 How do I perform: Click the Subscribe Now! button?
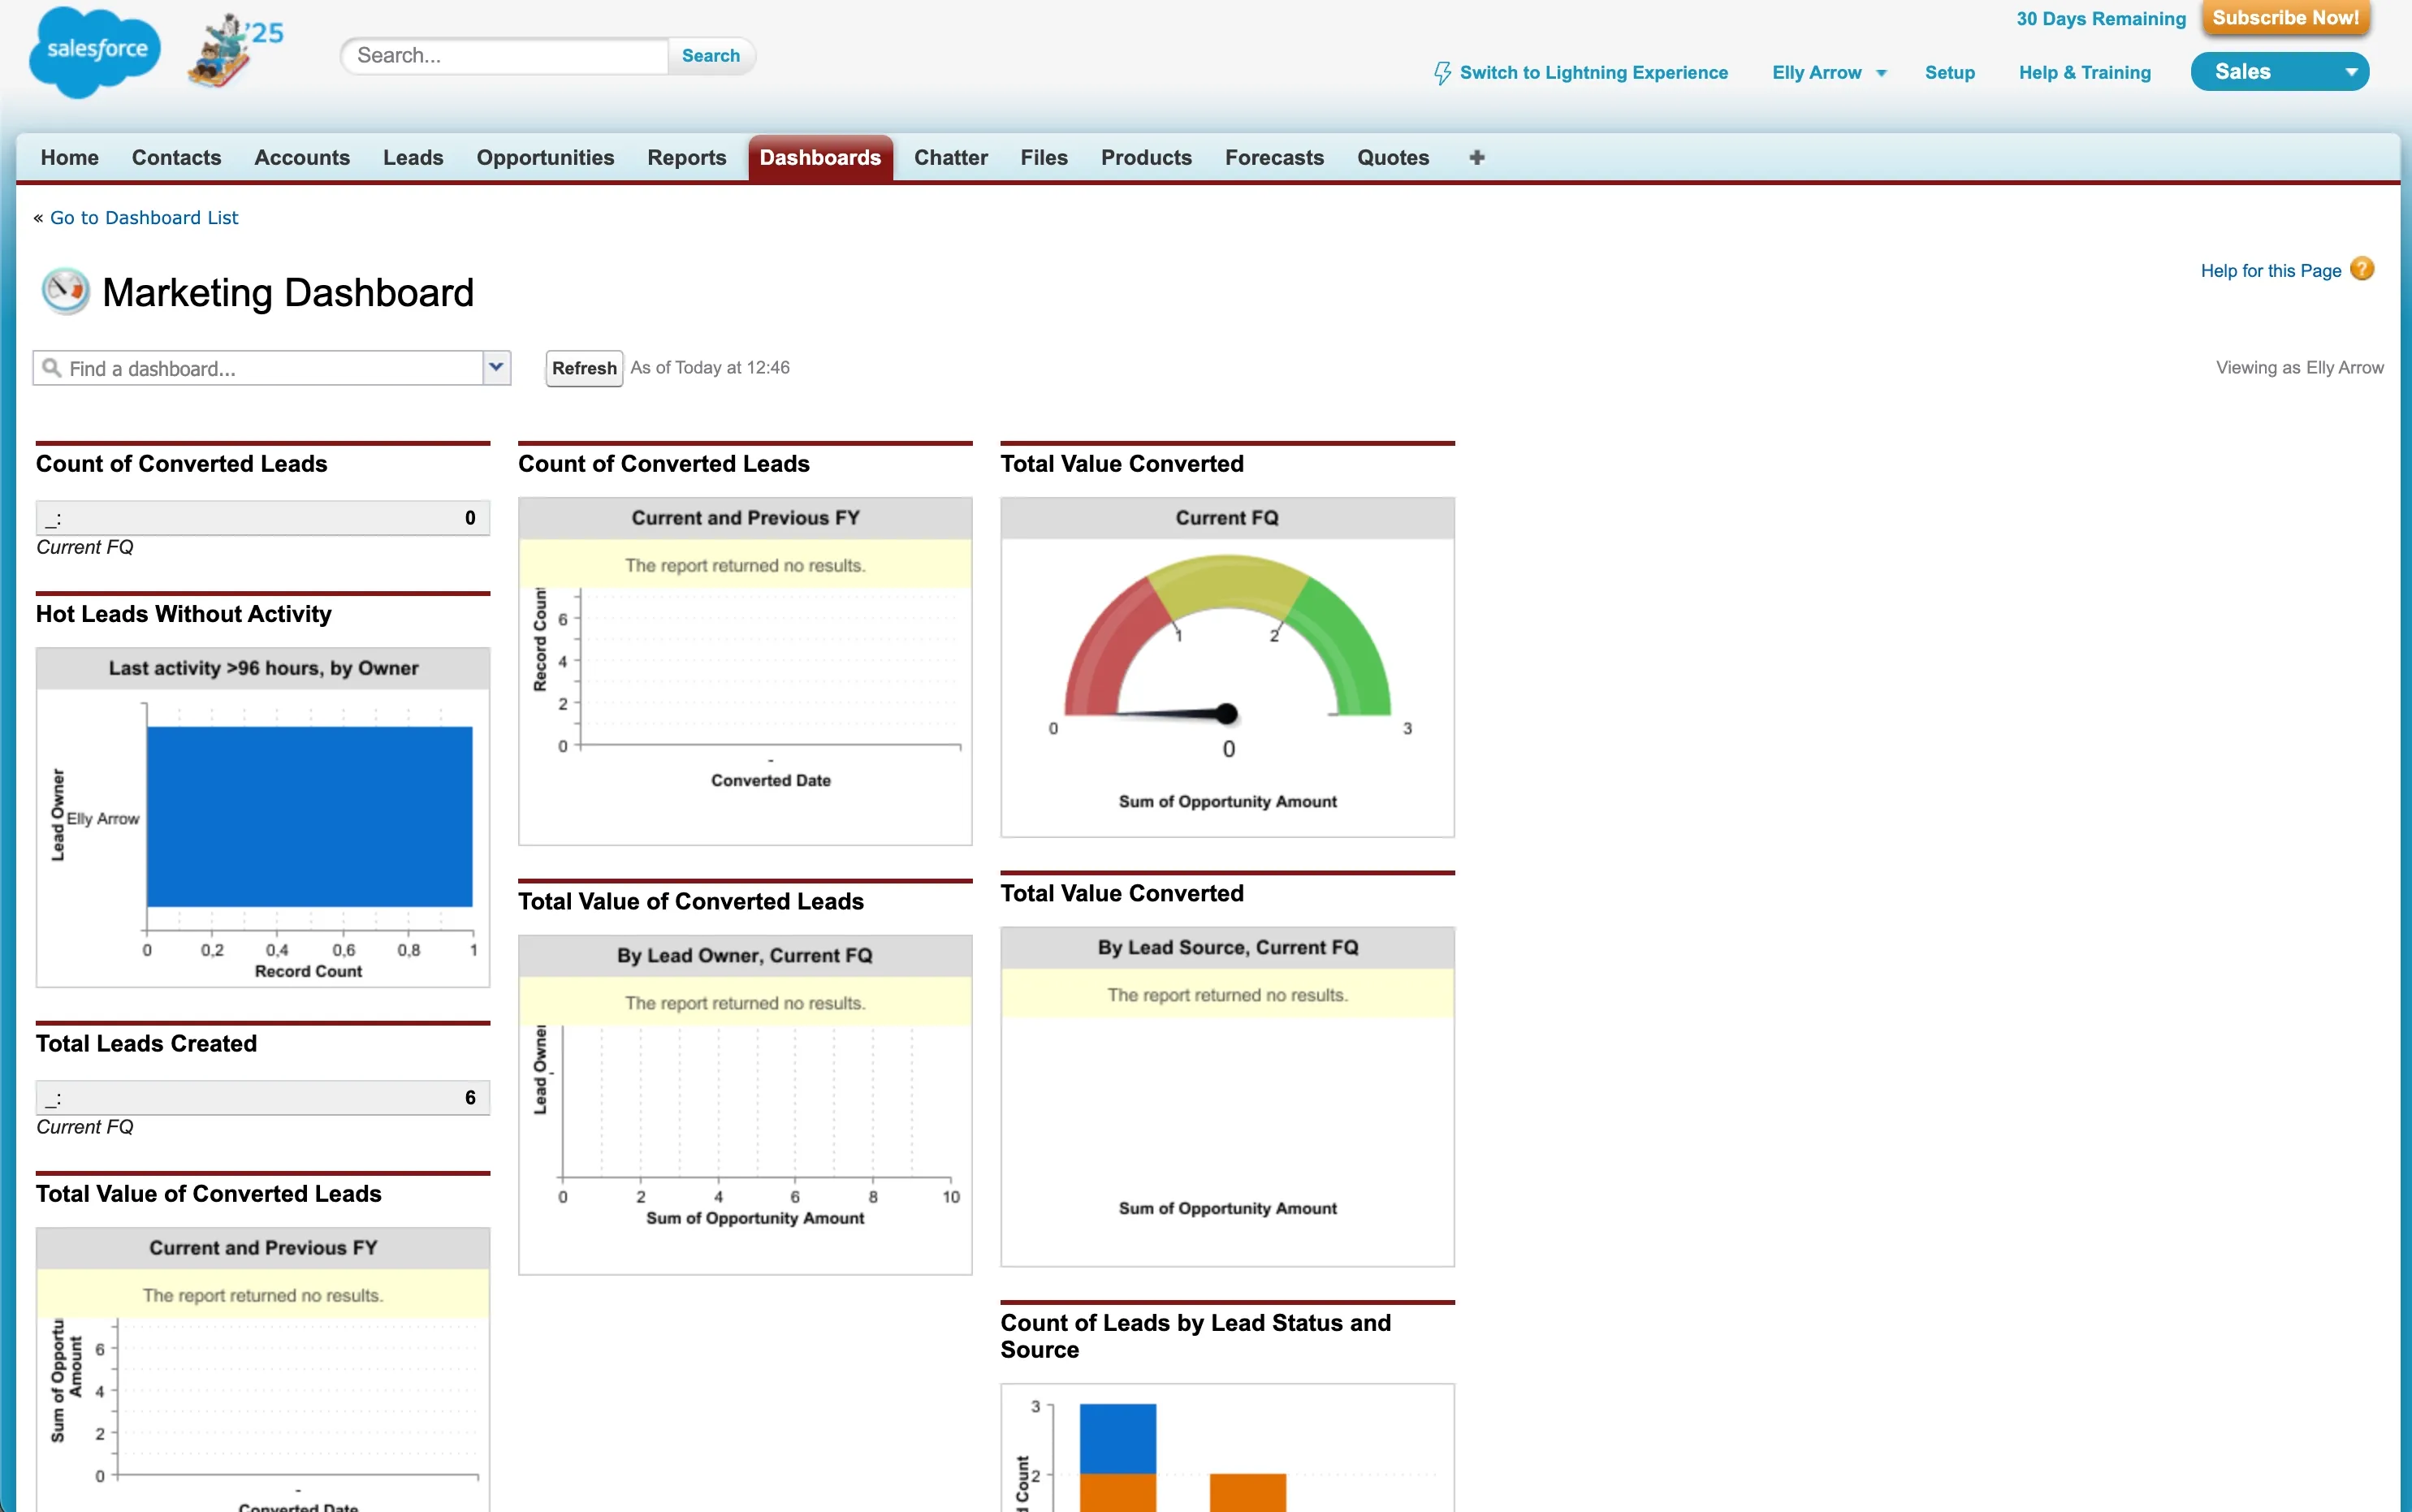(2285, 17)
